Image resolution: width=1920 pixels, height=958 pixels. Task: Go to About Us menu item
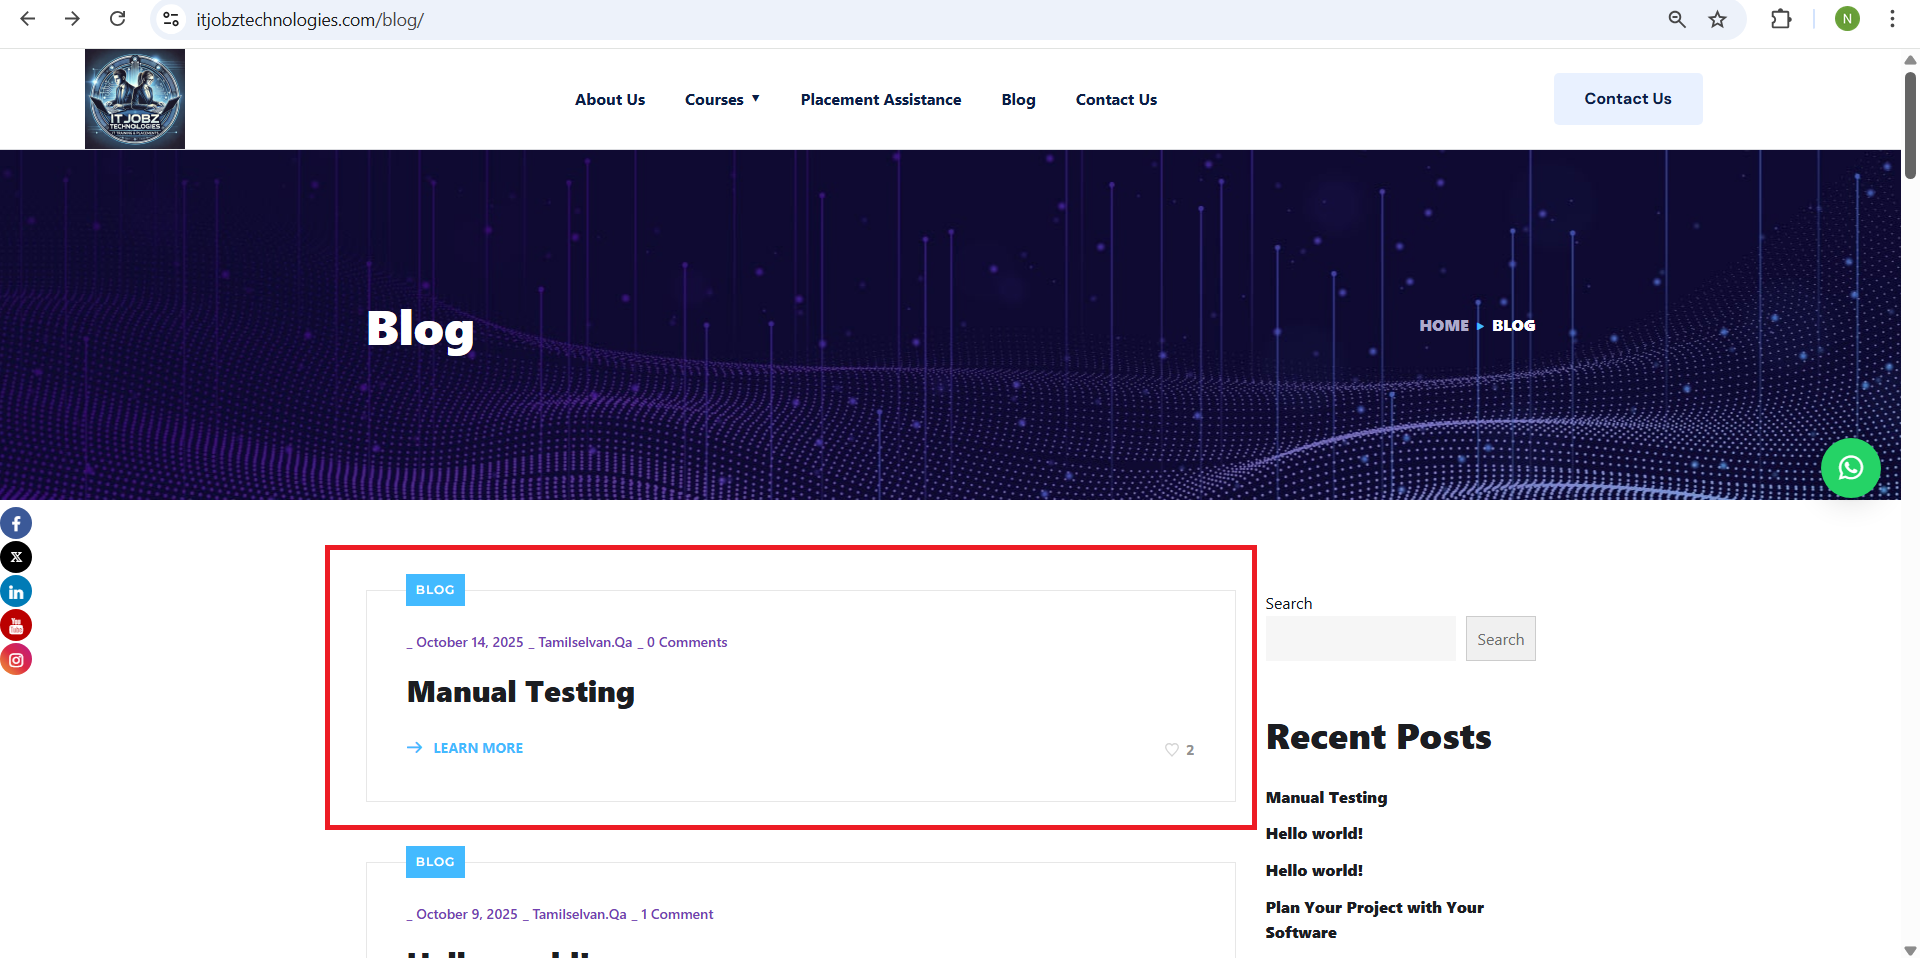point(609,99)
